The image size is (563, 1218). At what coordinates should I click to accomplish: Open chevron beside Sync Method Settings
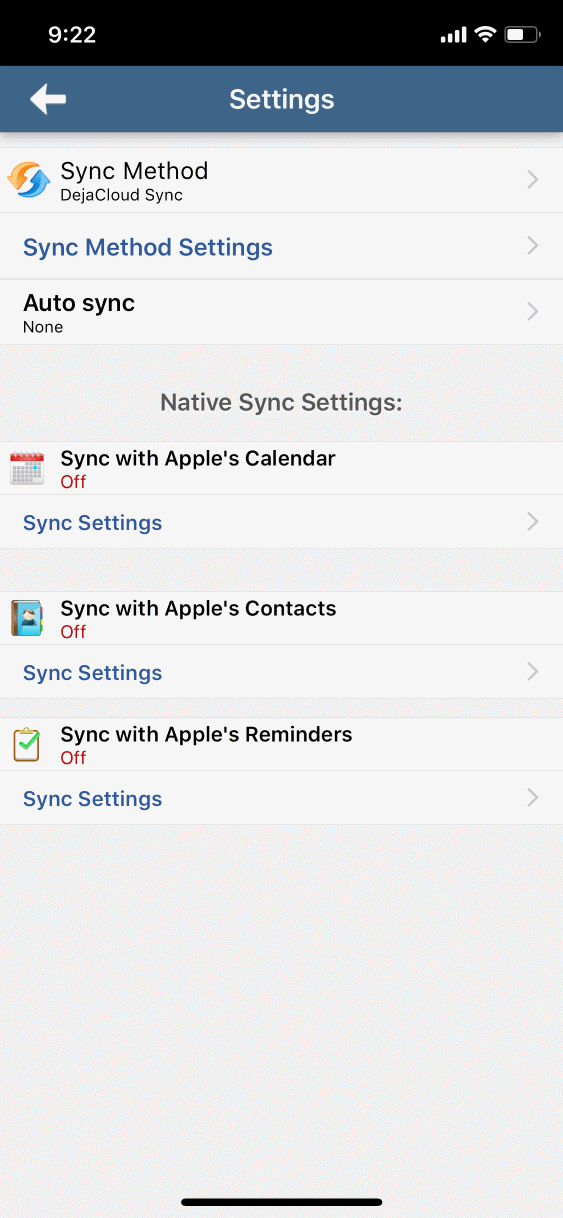(x=533, y=246)
